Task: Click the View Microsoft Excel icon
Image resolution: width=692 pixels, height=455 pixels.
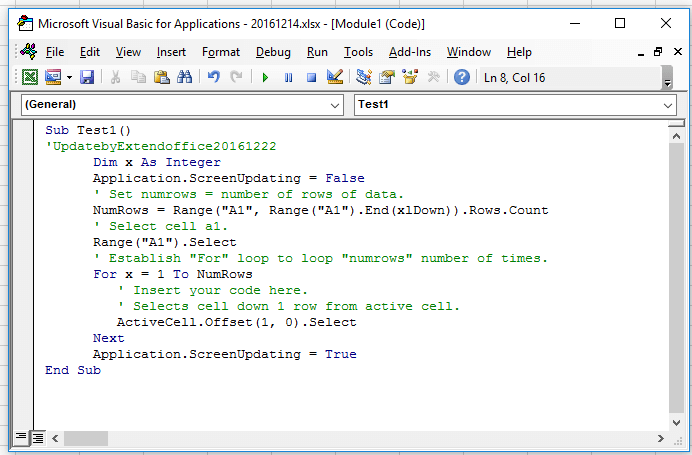Action: click(30, 77)
